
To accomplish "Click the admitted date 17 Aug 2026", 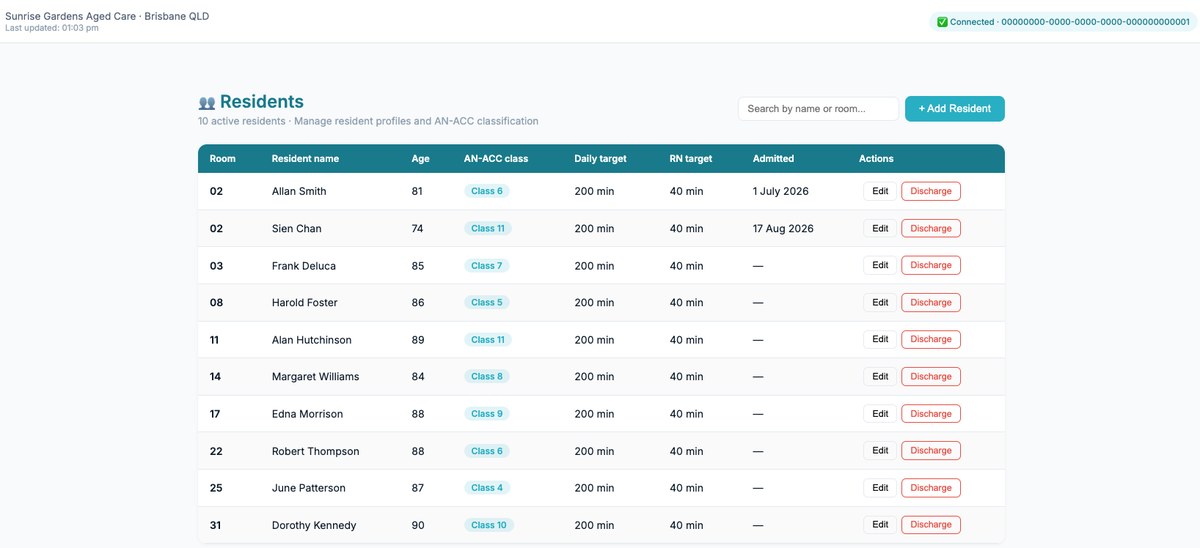I will coord(783,229).
